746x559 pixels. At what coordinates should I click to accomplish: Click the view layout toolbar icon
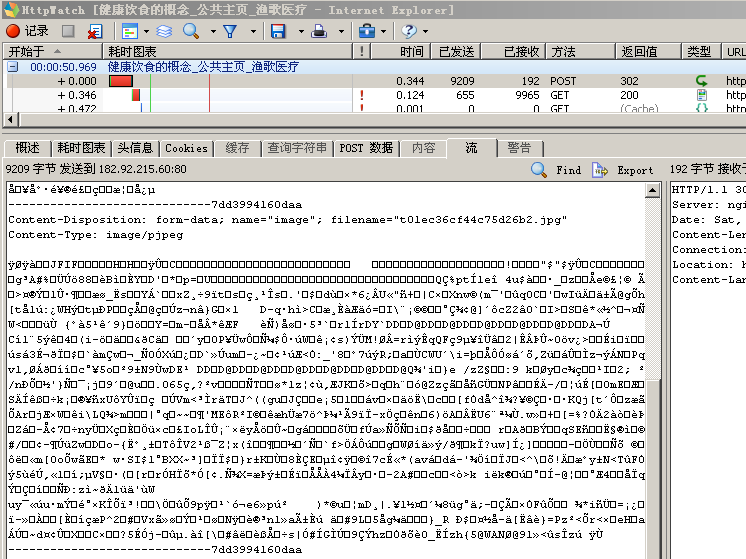(129, 31)
